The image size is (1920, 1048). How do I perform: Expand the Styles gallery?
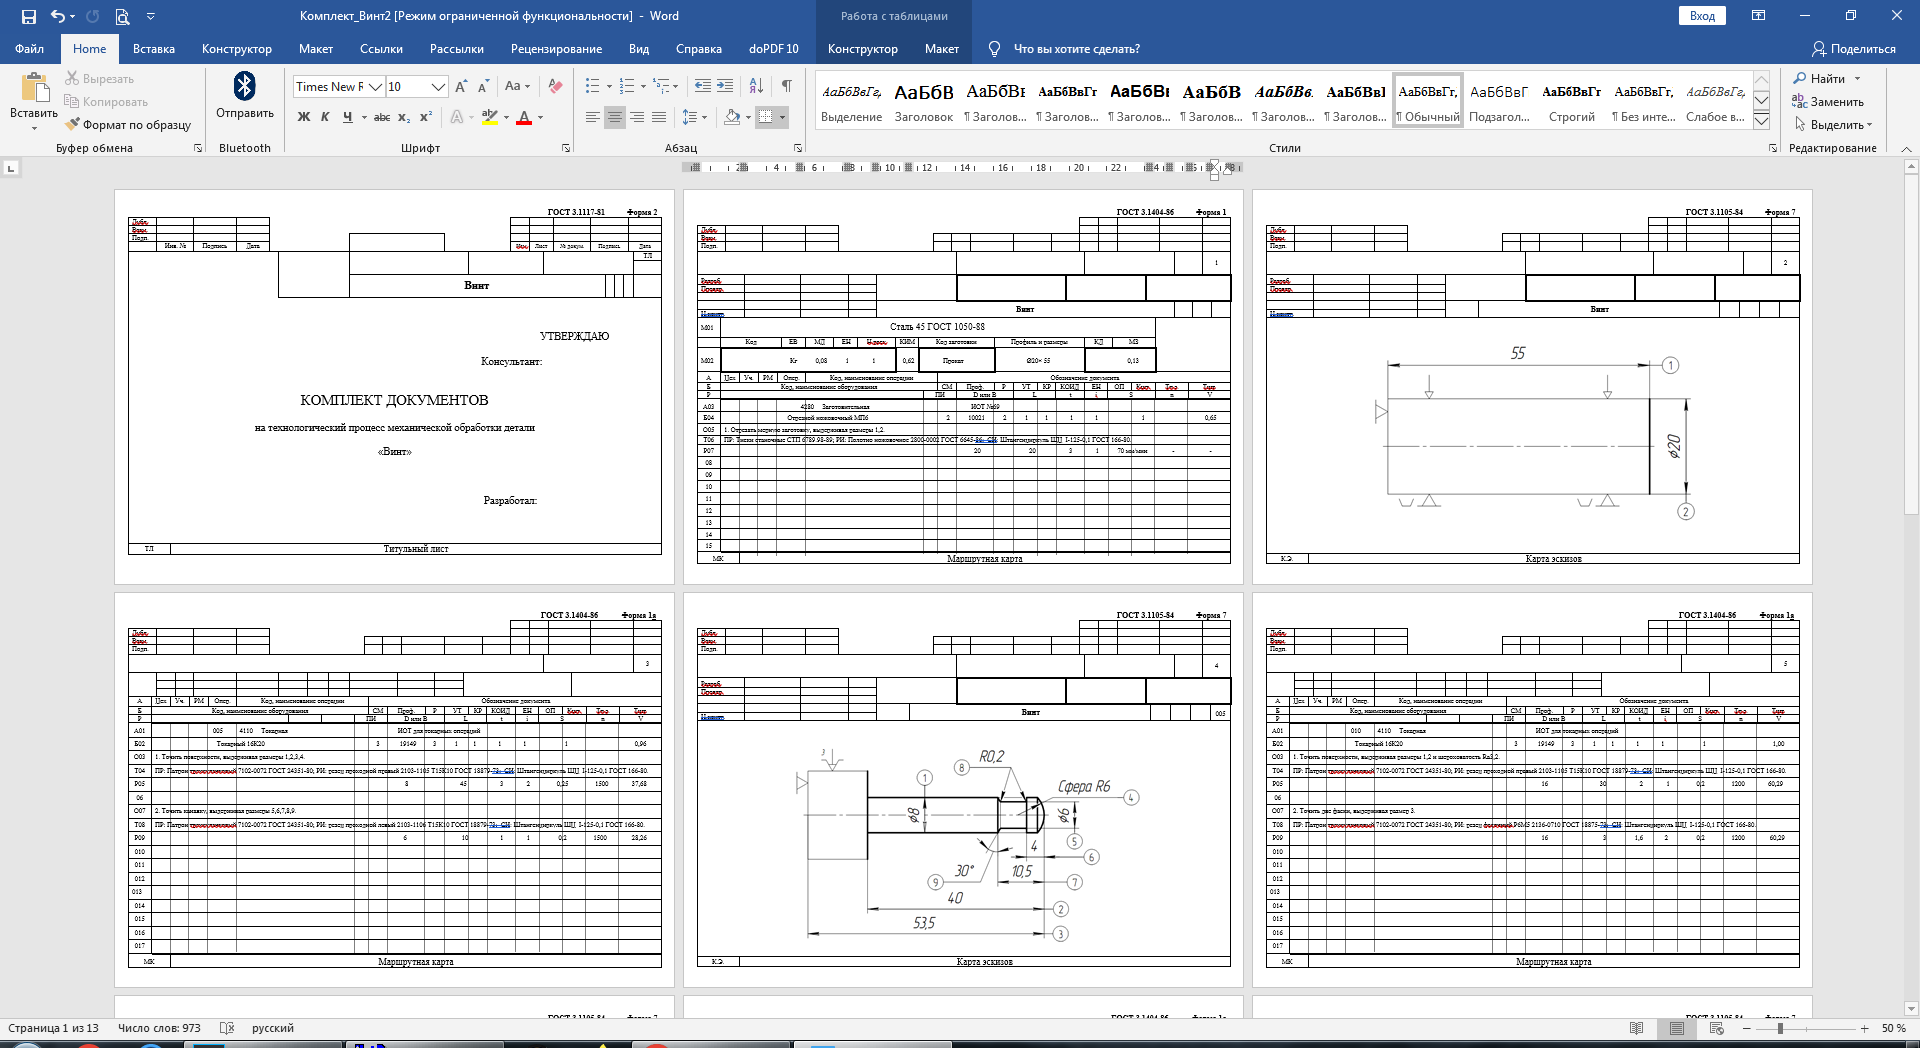point(1762,121)
